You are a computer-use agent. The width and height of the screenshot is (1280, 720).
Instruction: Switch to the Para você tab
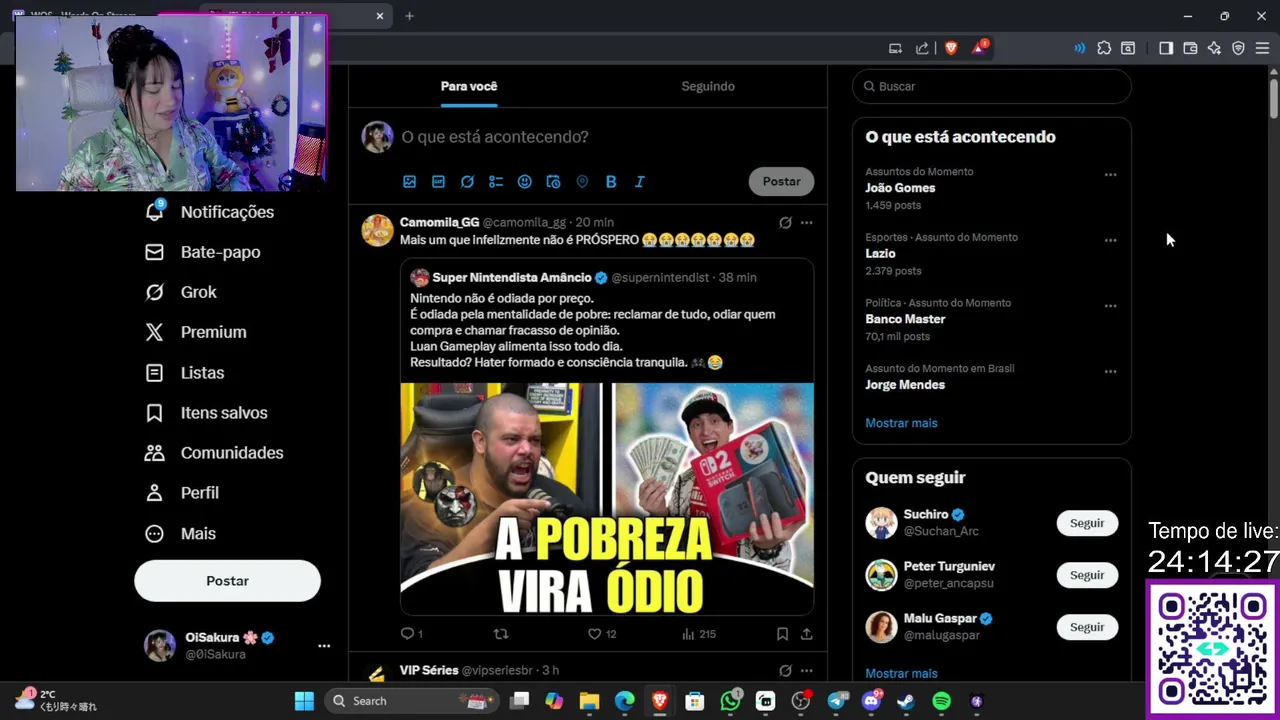coord(469,86)
